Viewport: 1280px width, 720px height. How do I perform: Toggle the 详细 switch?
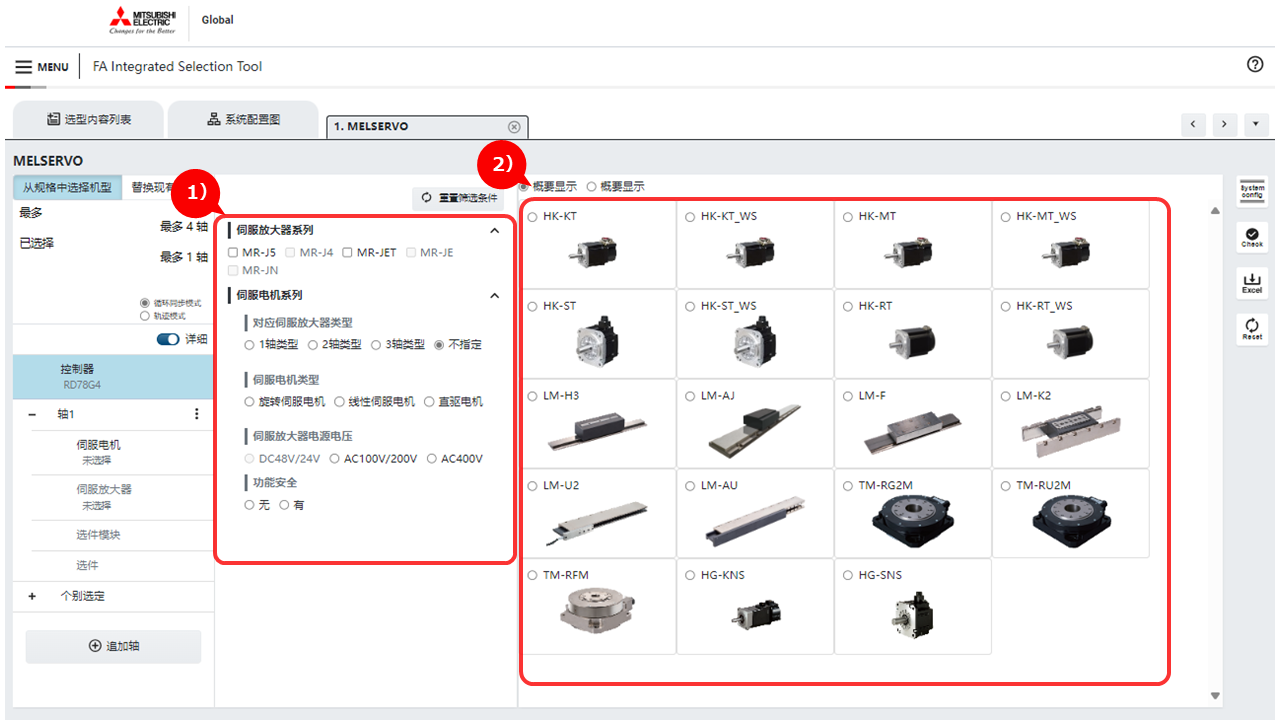pos(168,339)
